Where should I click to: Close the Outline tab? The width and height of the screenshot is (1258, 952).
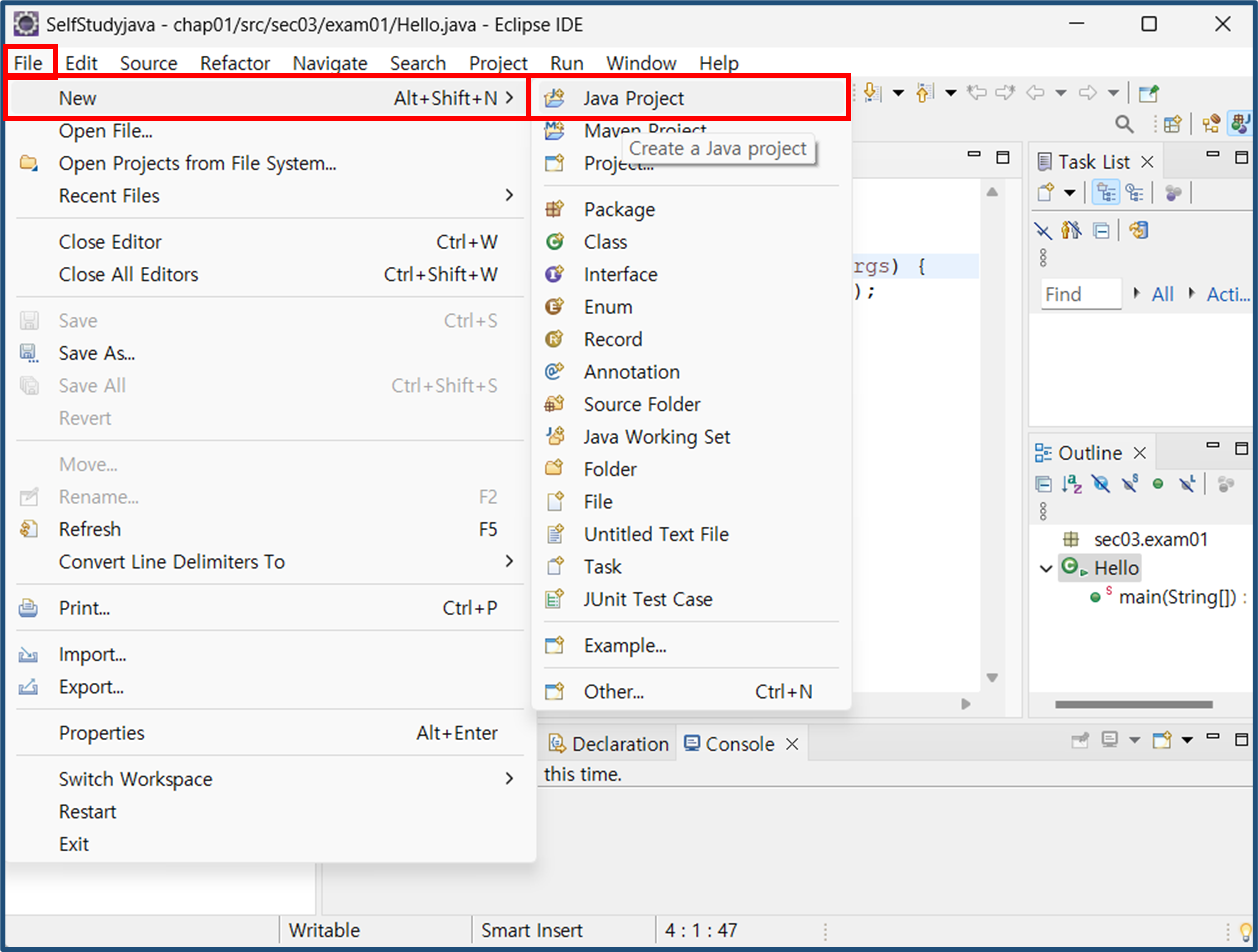[1139, 453]
